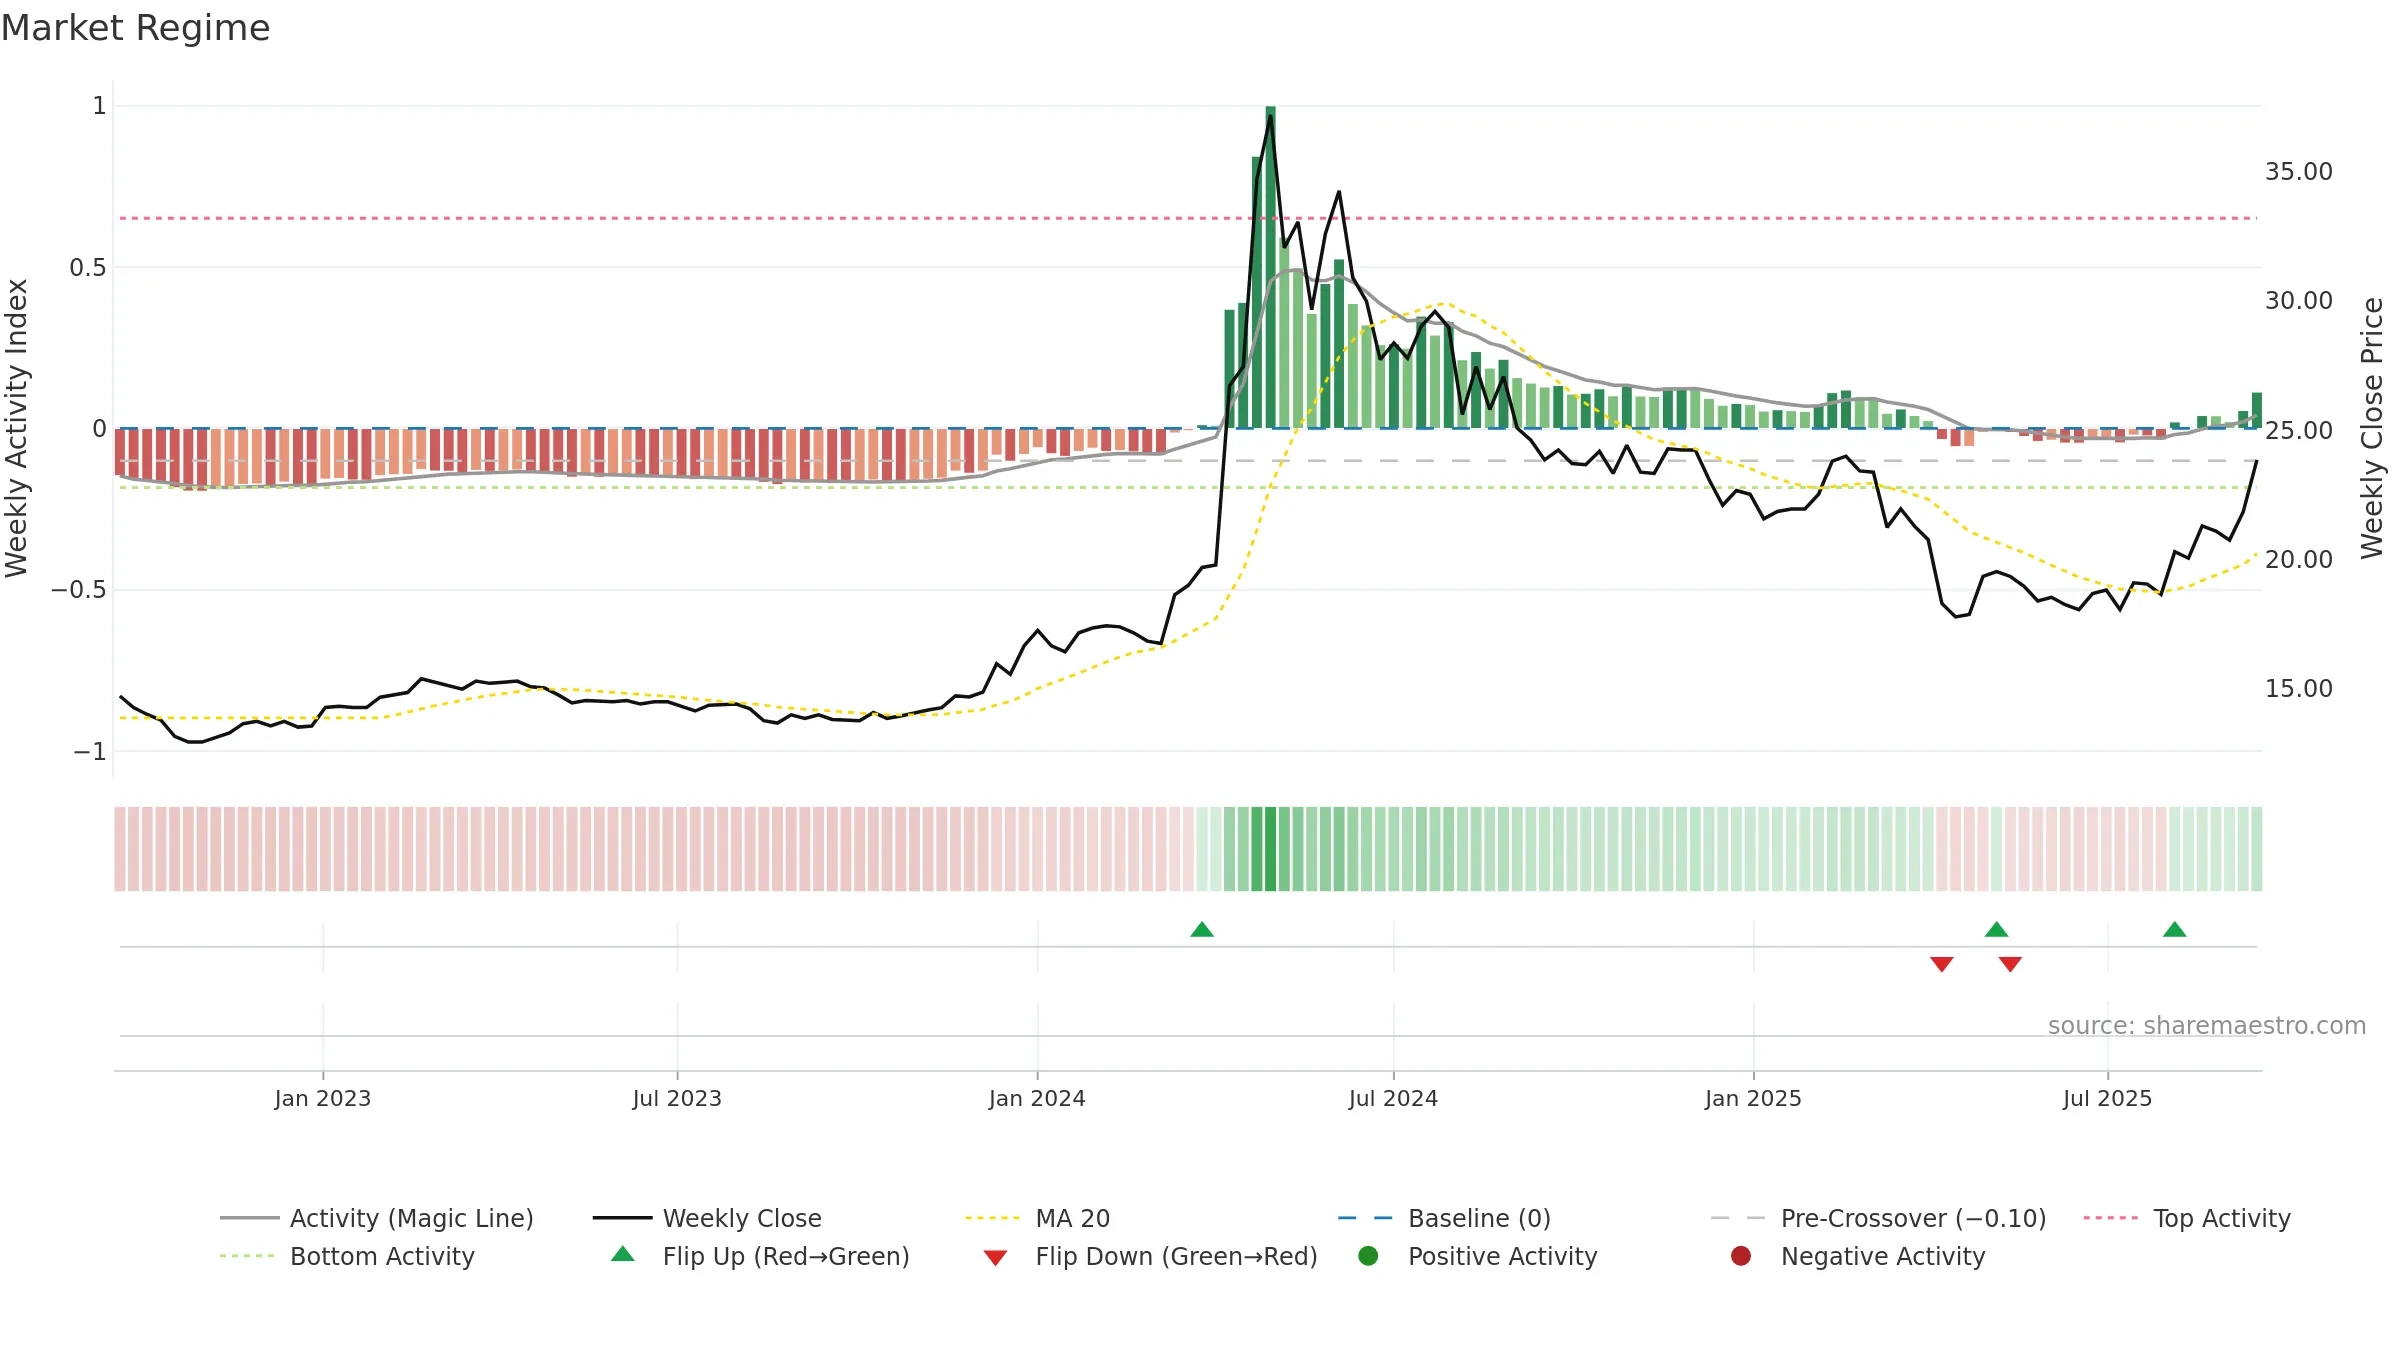Click the source: sharemaestro.com text

pyautogui.click(x=2207, y=1025)
